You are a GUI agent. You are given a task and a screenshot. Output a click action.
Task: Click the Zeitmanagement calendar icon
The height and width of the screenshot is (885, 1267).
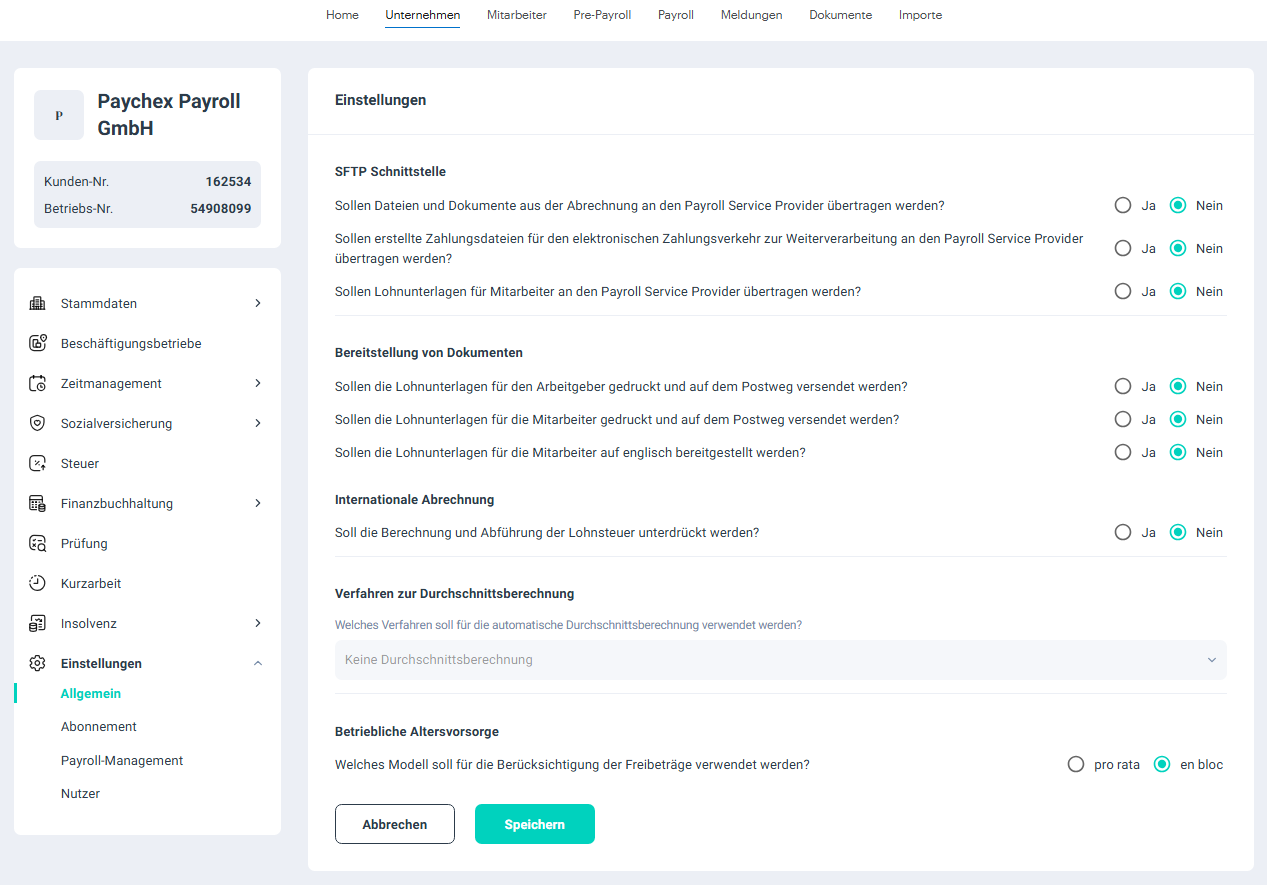point(38,383)
